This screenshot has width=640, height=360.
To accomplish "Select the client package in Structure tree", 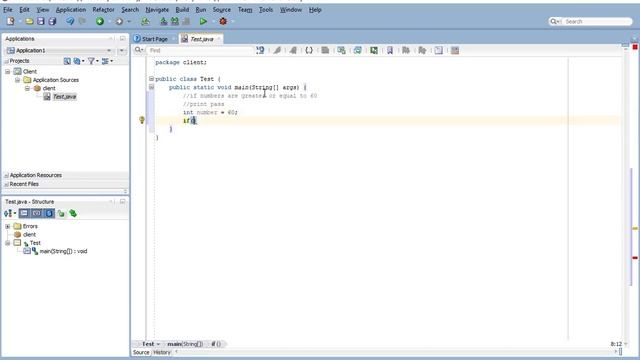I will tap(29, 235).
